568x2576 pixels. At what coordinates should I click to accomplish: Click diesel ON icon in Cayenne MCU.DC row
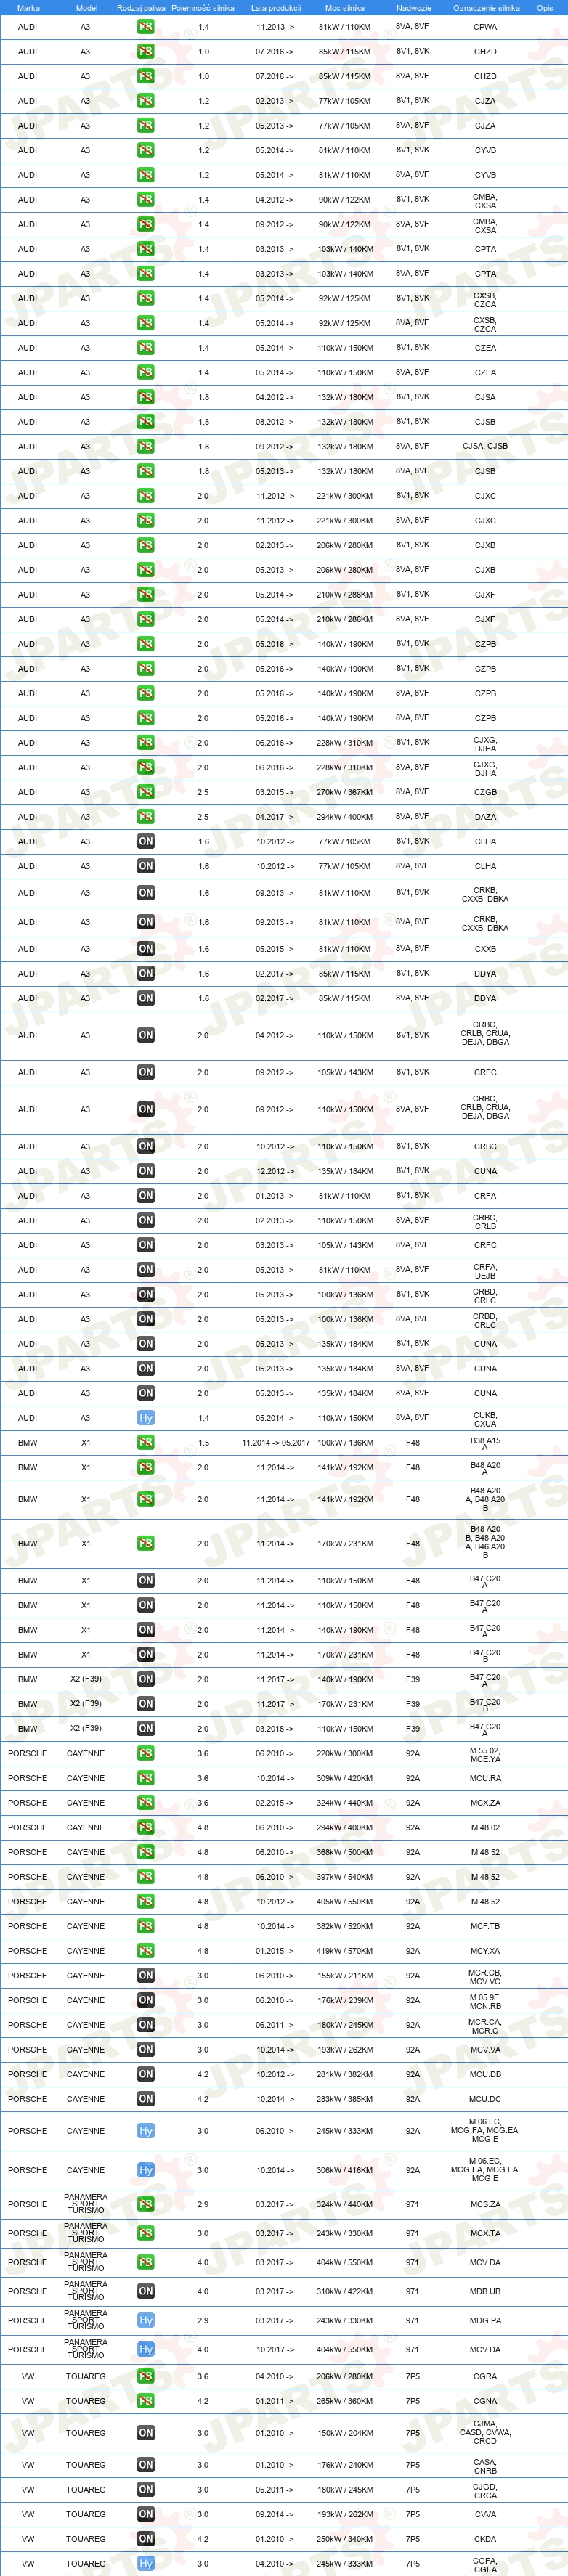click(x=146, y=2099)
